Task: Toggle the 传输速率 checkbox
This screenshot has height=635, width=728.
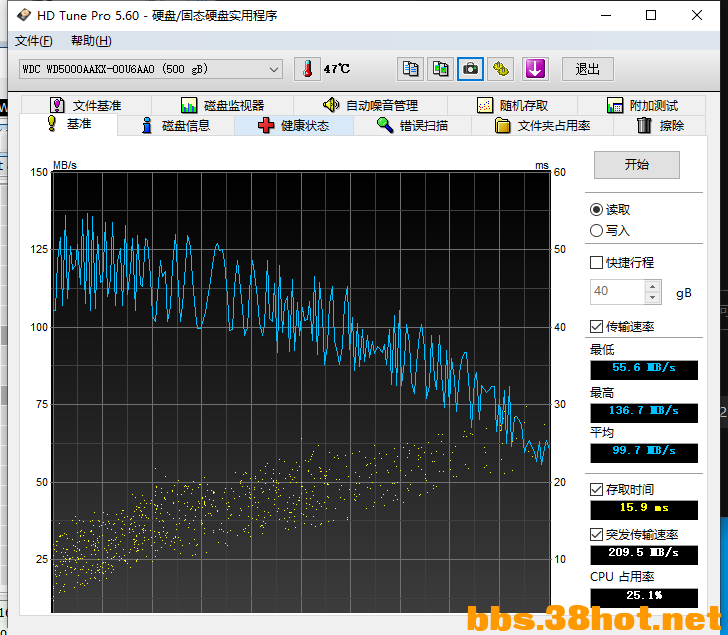Action: [596, 327]
